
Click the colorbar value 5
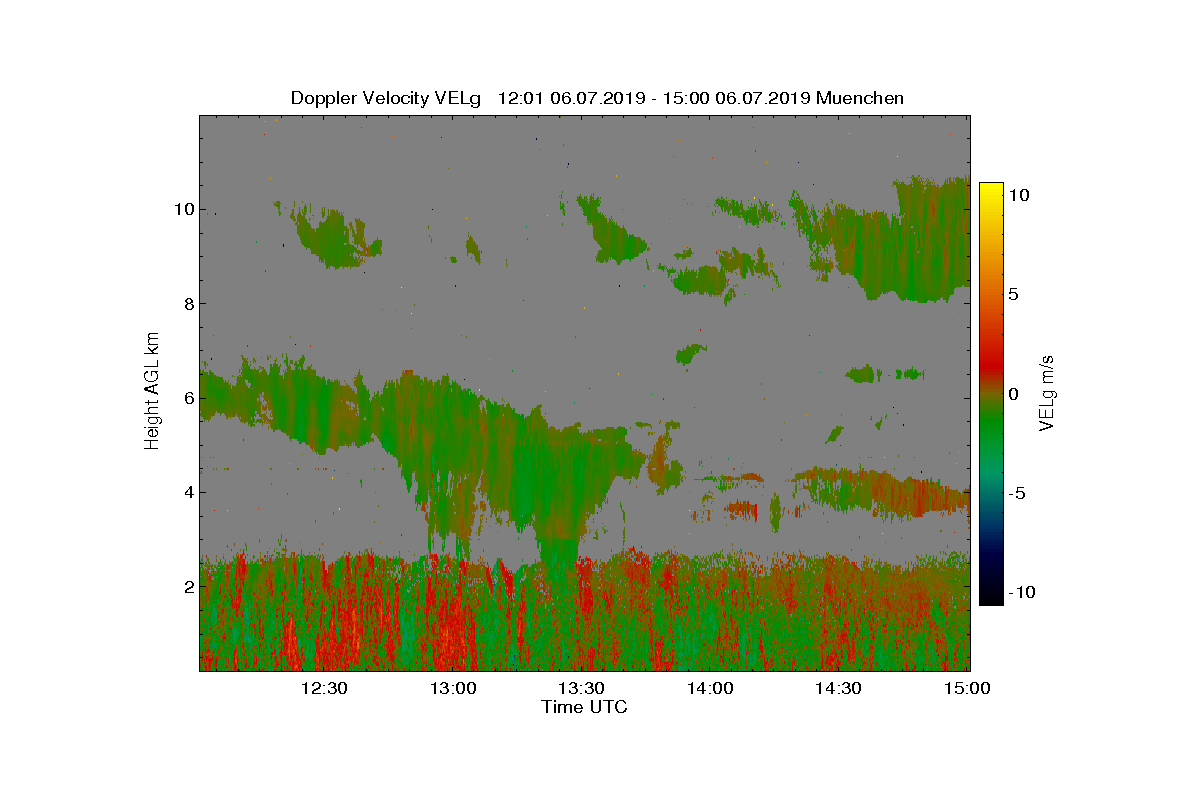click(1013, 294)
